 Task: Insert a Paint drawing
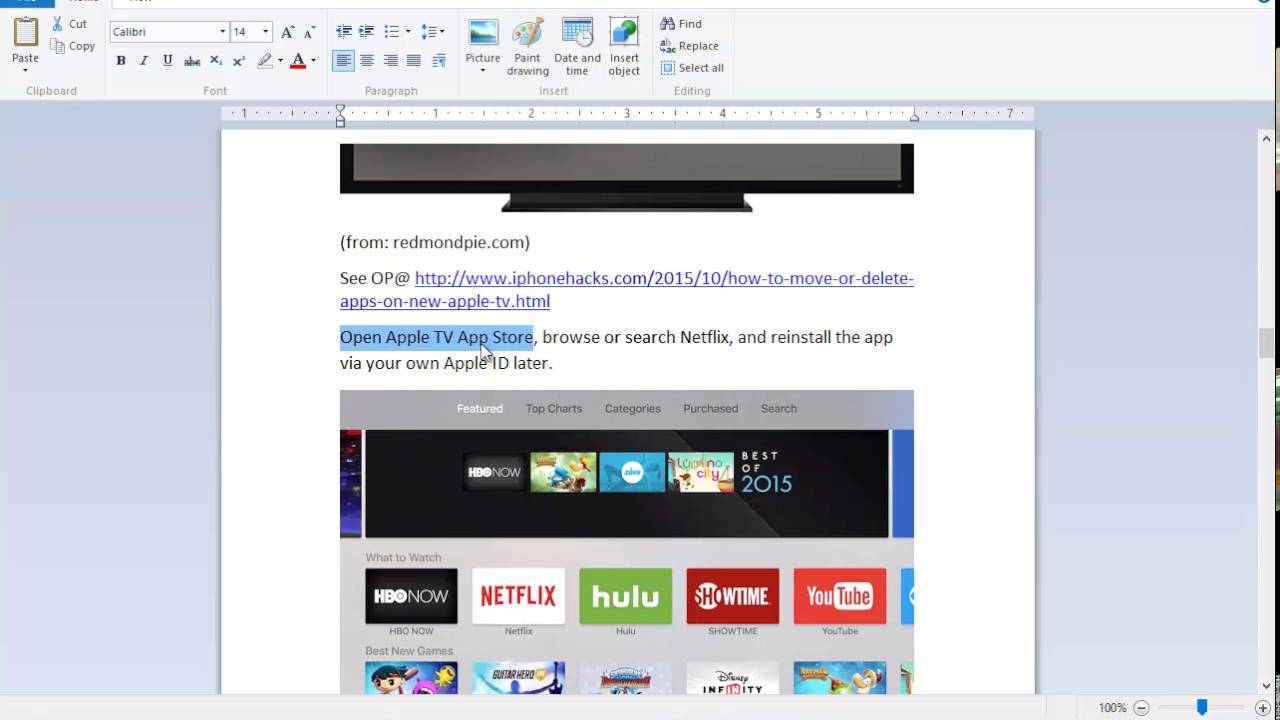[x=527, y=47]
